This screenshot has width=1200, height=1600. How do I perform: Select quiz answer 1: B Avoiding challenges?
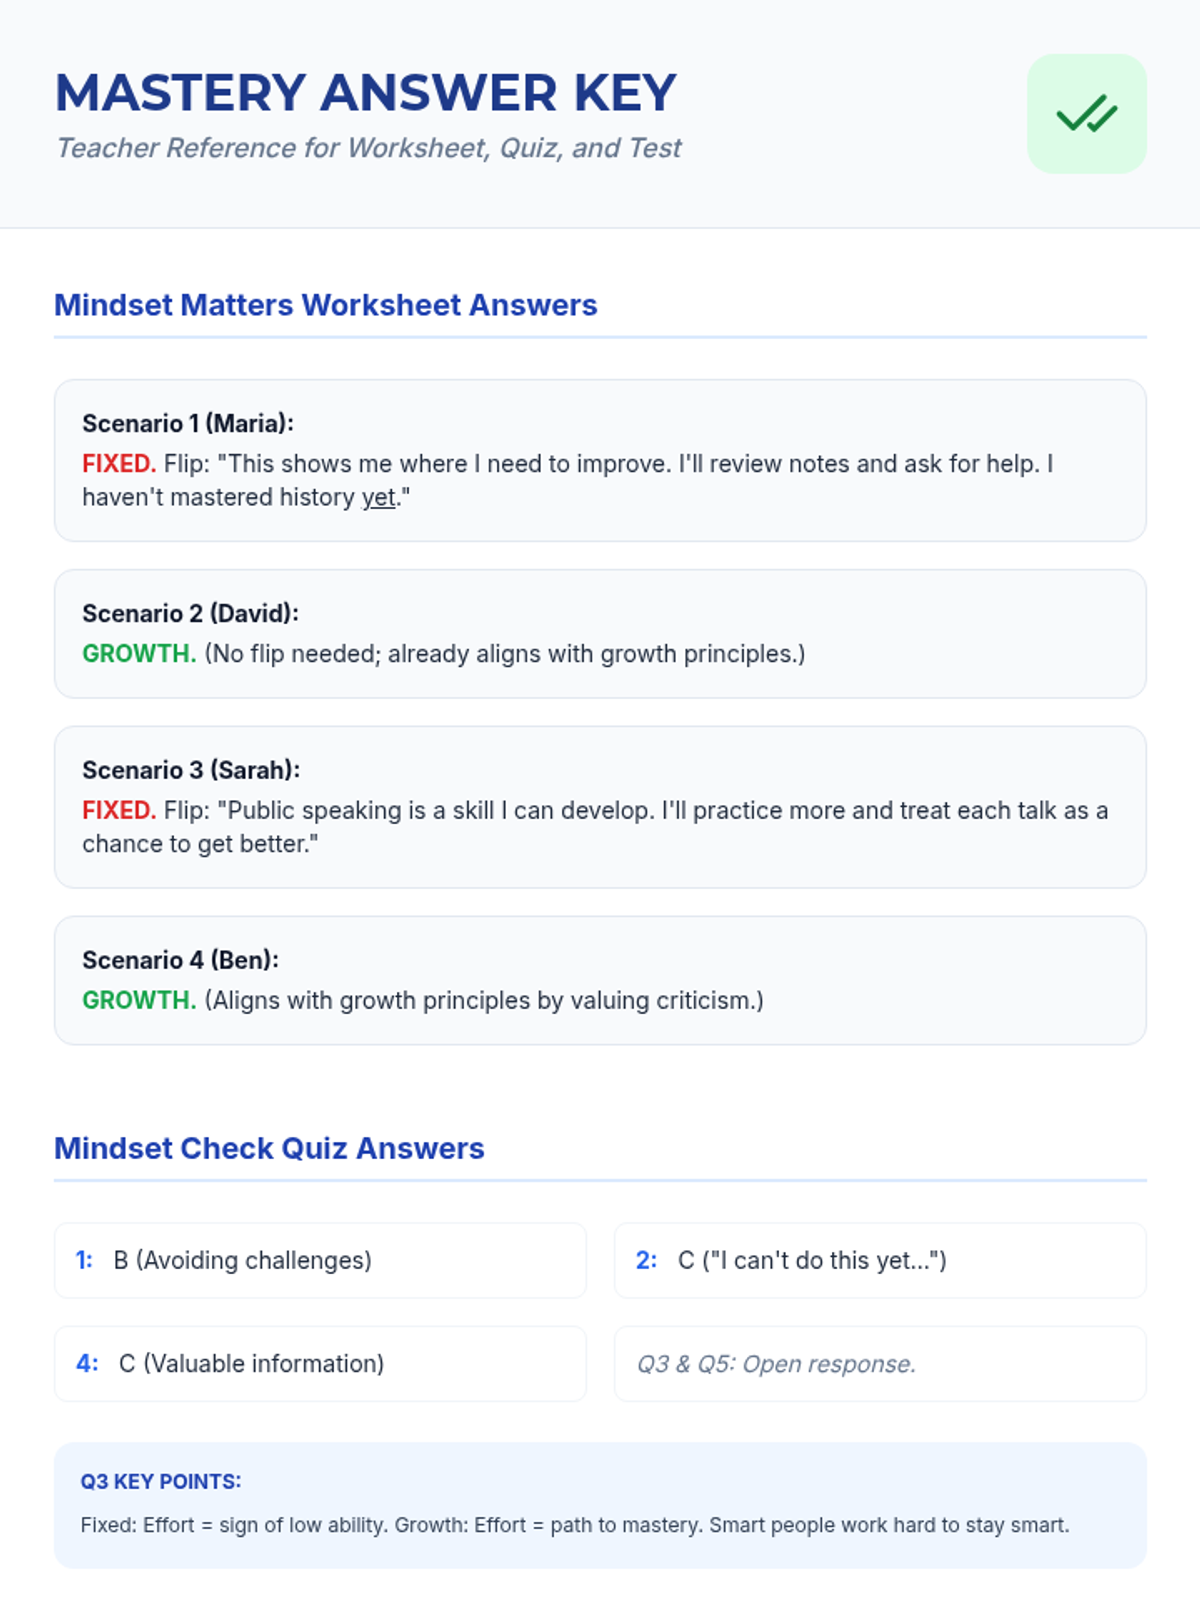[x=320, y=1261]
